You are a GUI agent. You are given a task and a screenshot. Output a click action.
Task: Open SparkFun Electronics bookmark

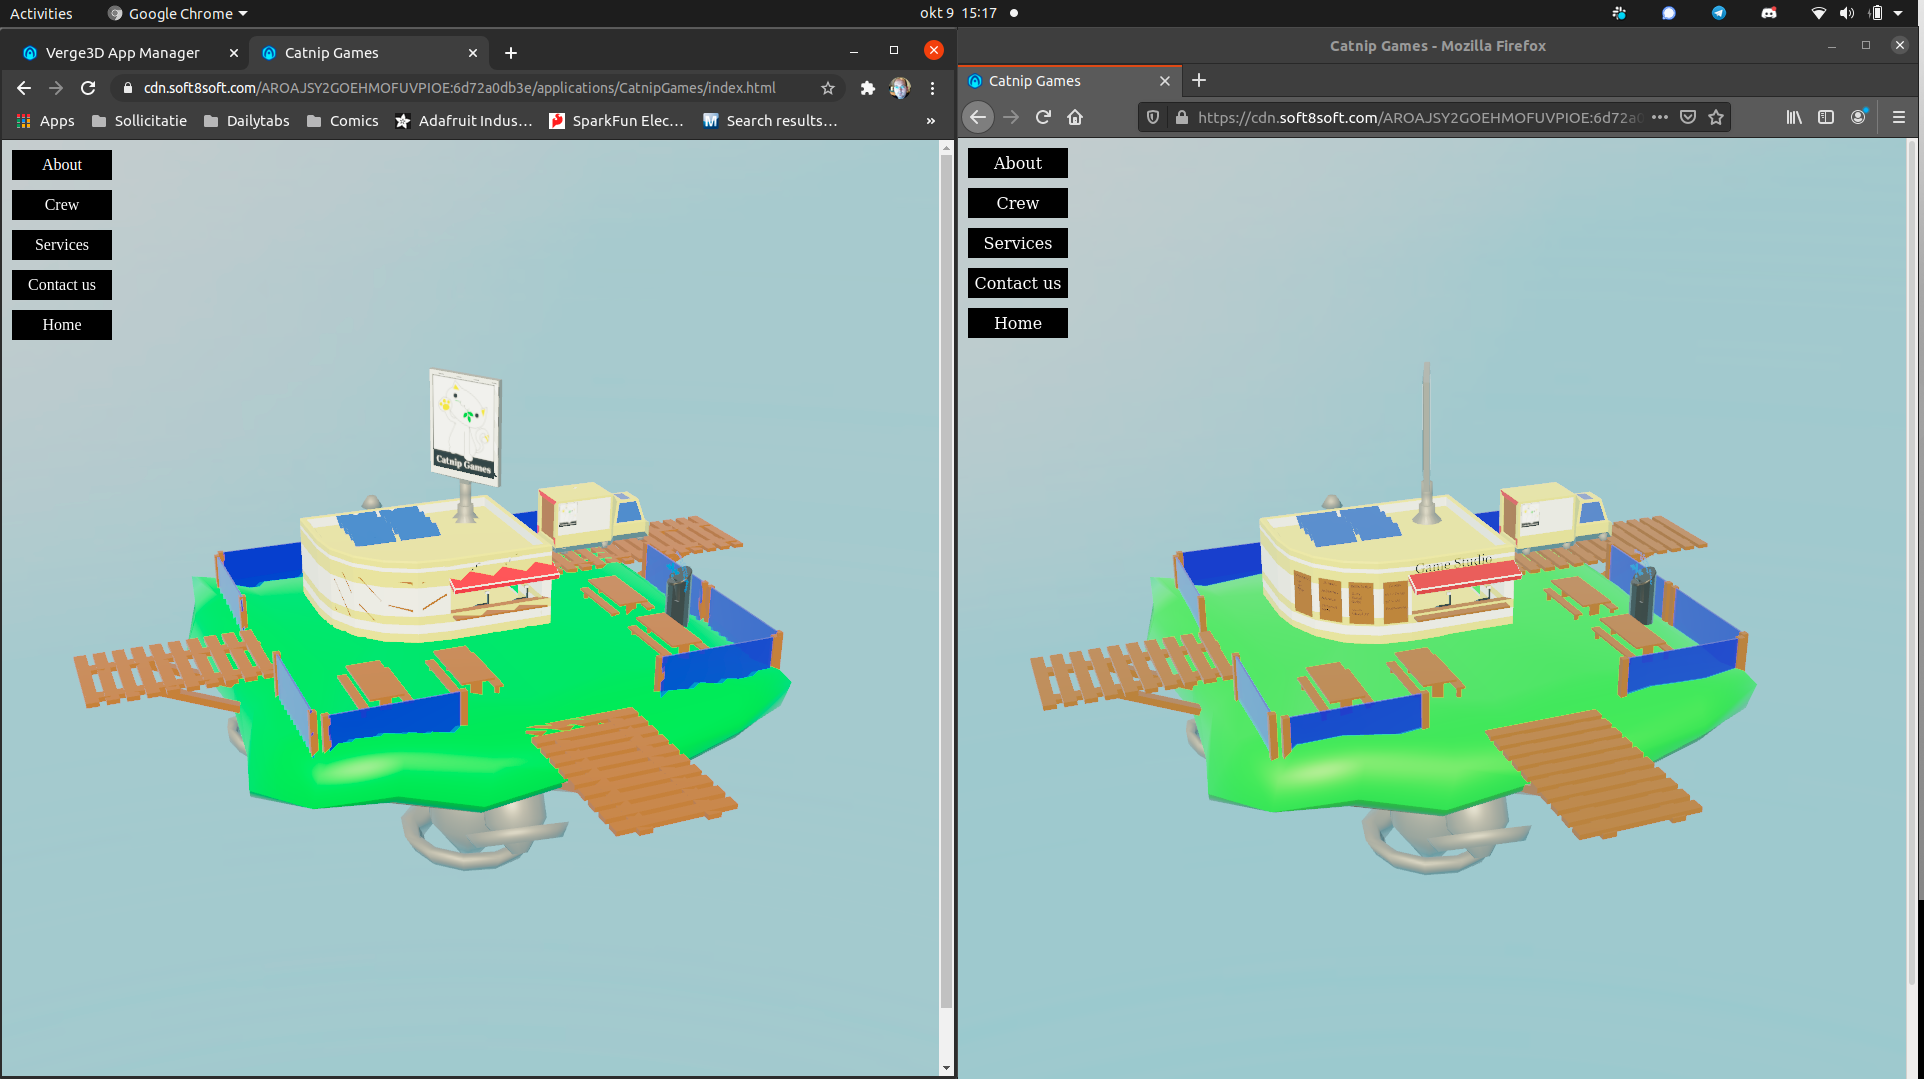tap(616, 121)
